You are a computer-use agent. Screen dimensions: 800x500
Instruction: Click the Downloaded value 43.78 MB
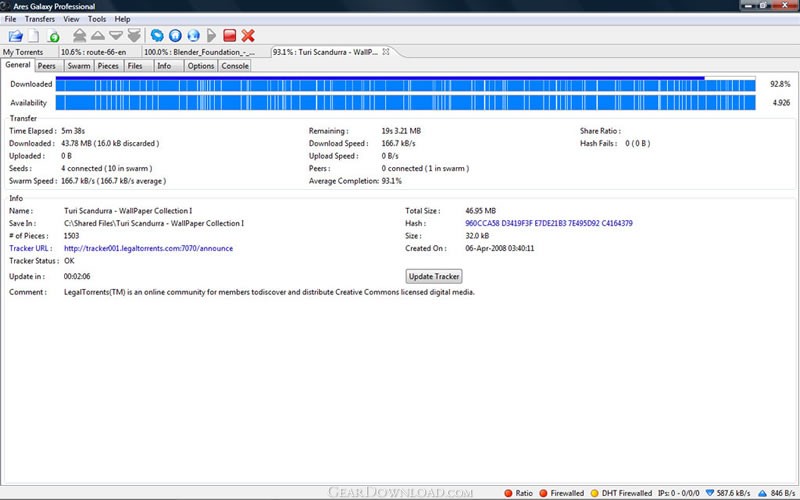110,143
